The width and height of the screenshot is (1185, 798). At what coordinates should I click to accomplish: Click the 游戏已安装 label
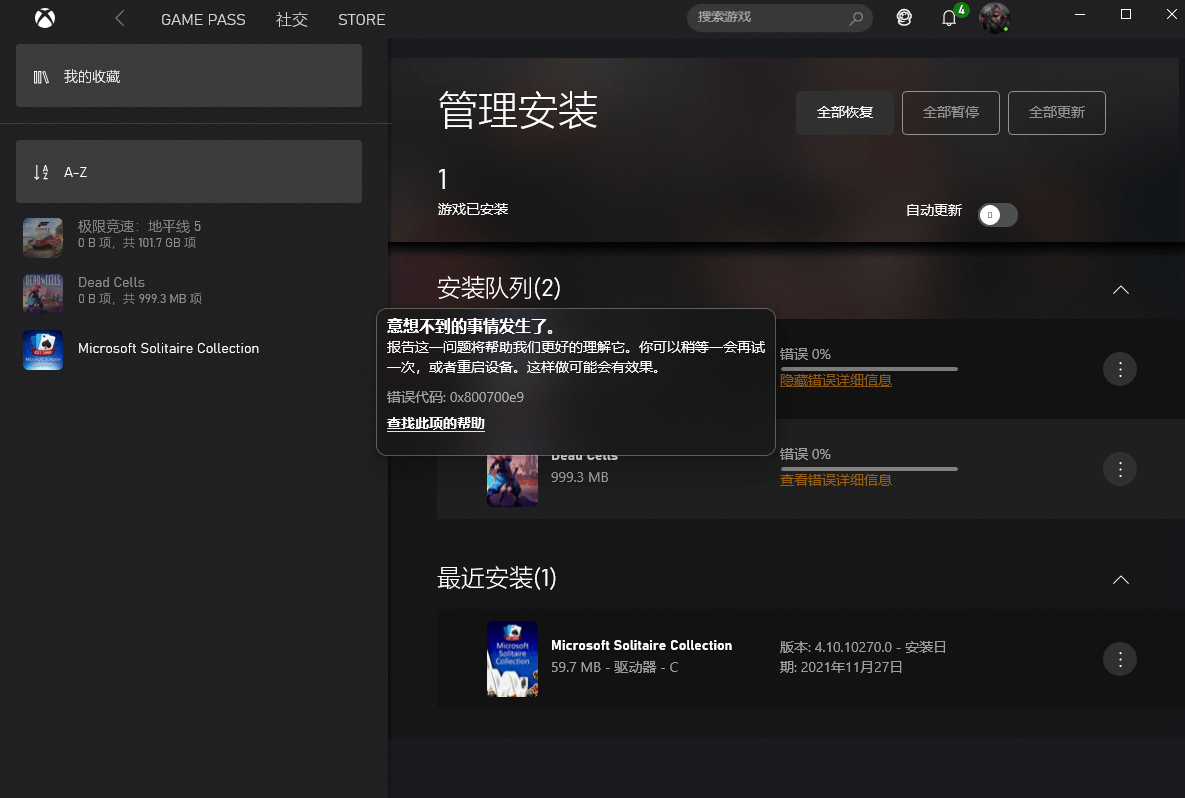tap(473, 209)
